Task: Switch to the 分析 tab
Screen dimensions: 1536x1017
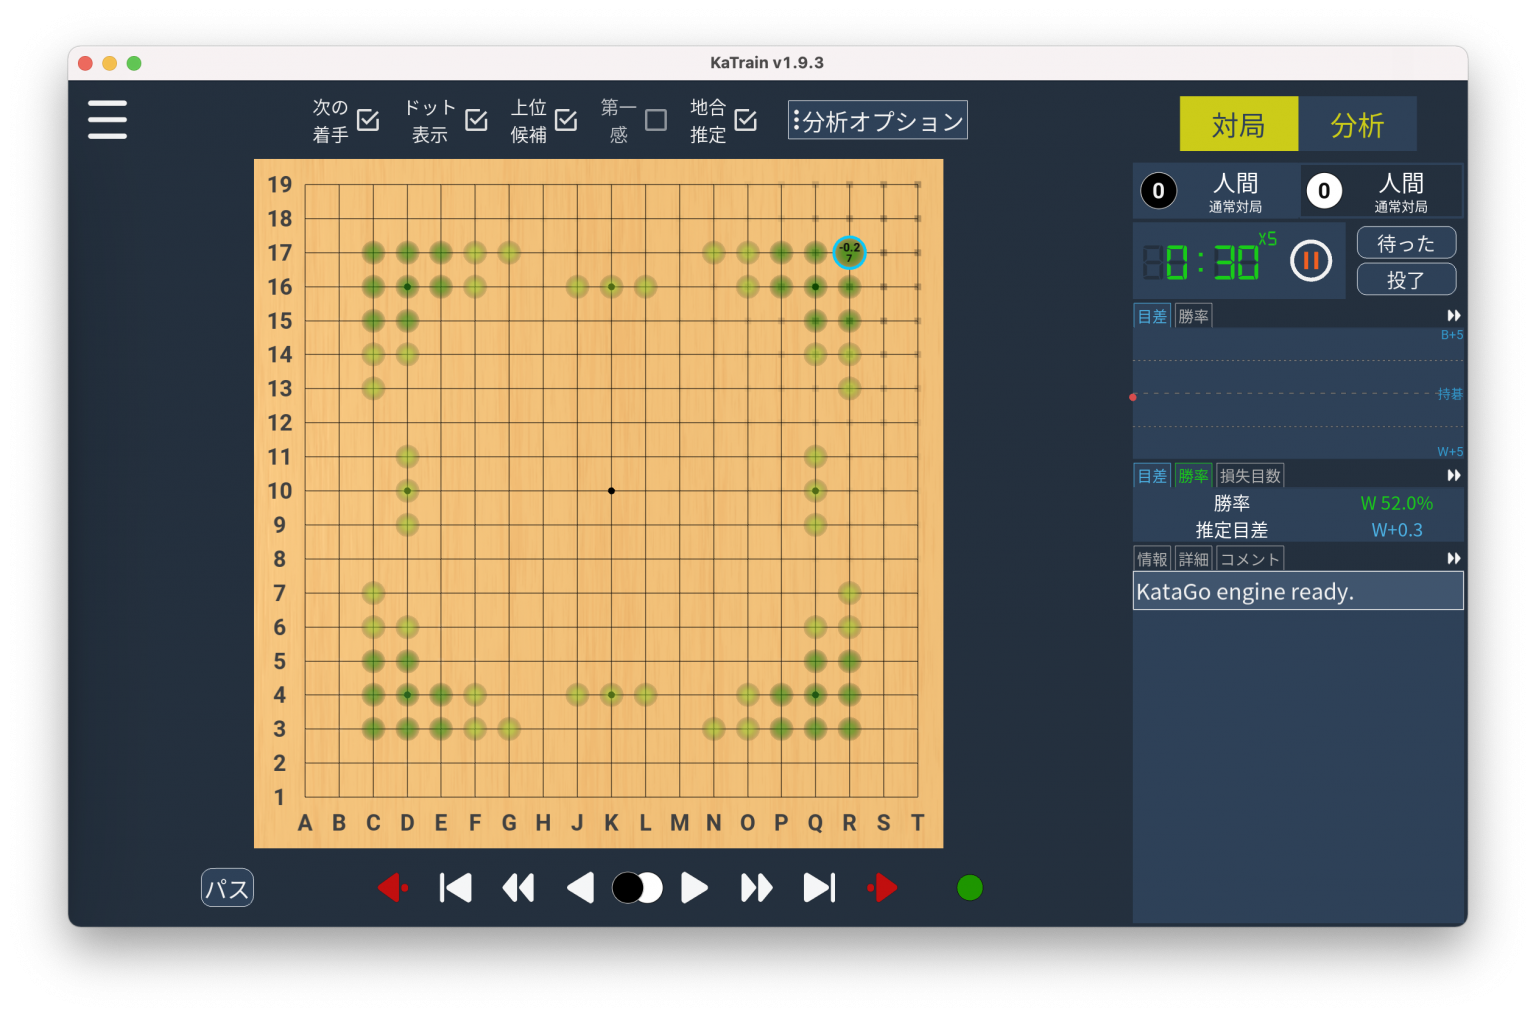Action: pyautogui.click(x=1358, y=123)
